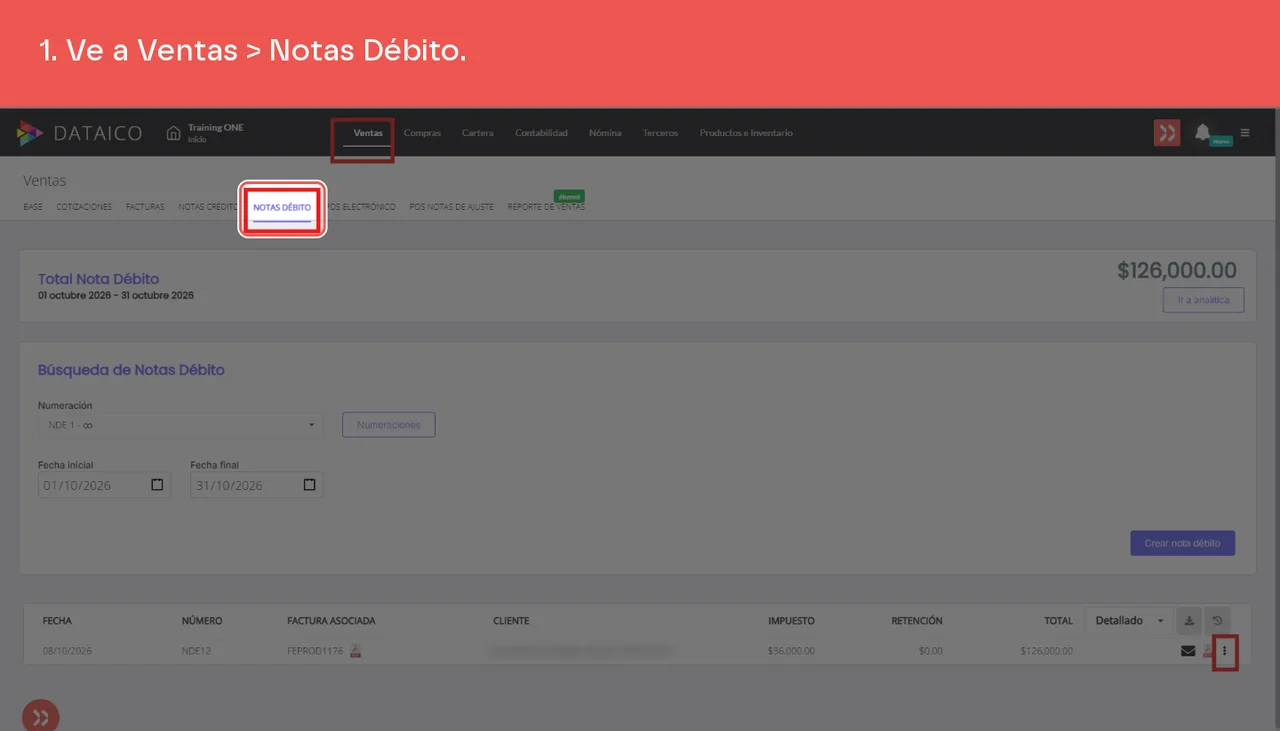The height and width of the screenshot is (731, 1280).
Task: Expand the Numeración dropdown NDE 1
Action: tap(180, 425)
